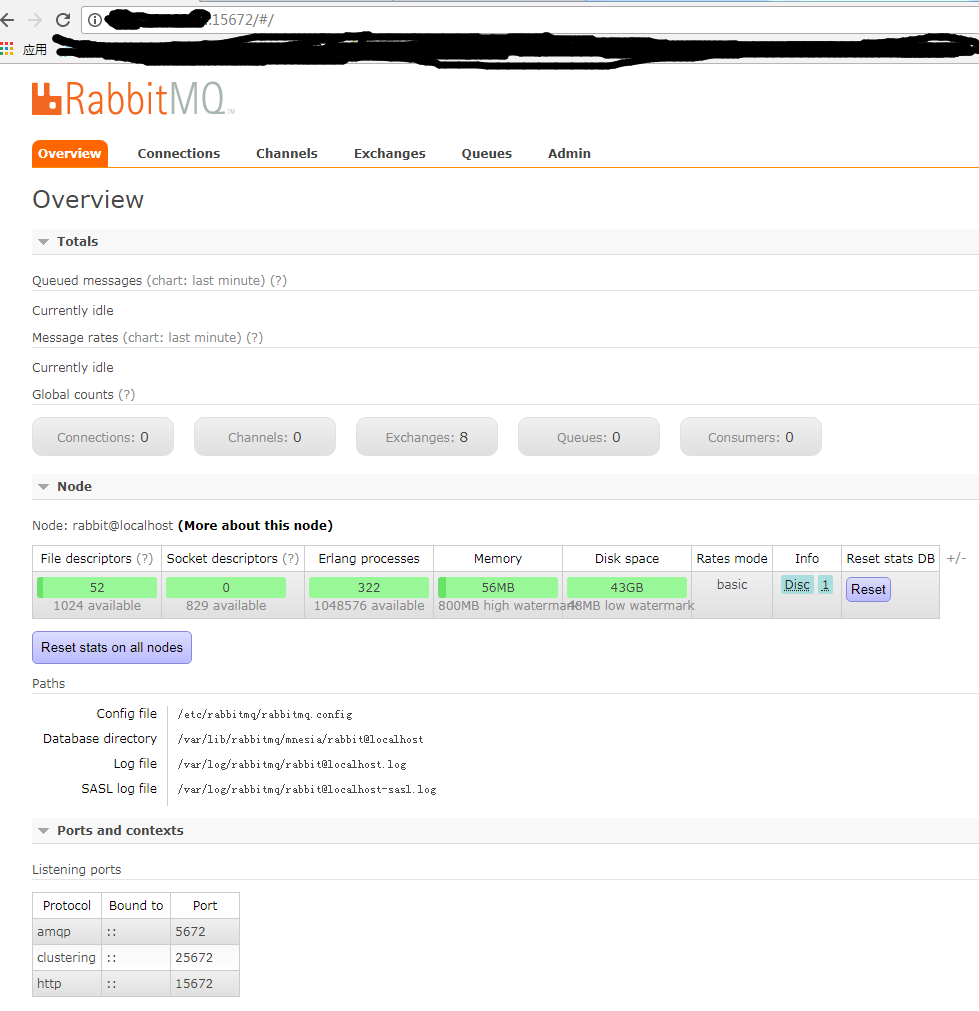979x1011 pixels.
Task: Open the Connections tab
Action: [179, 153]
